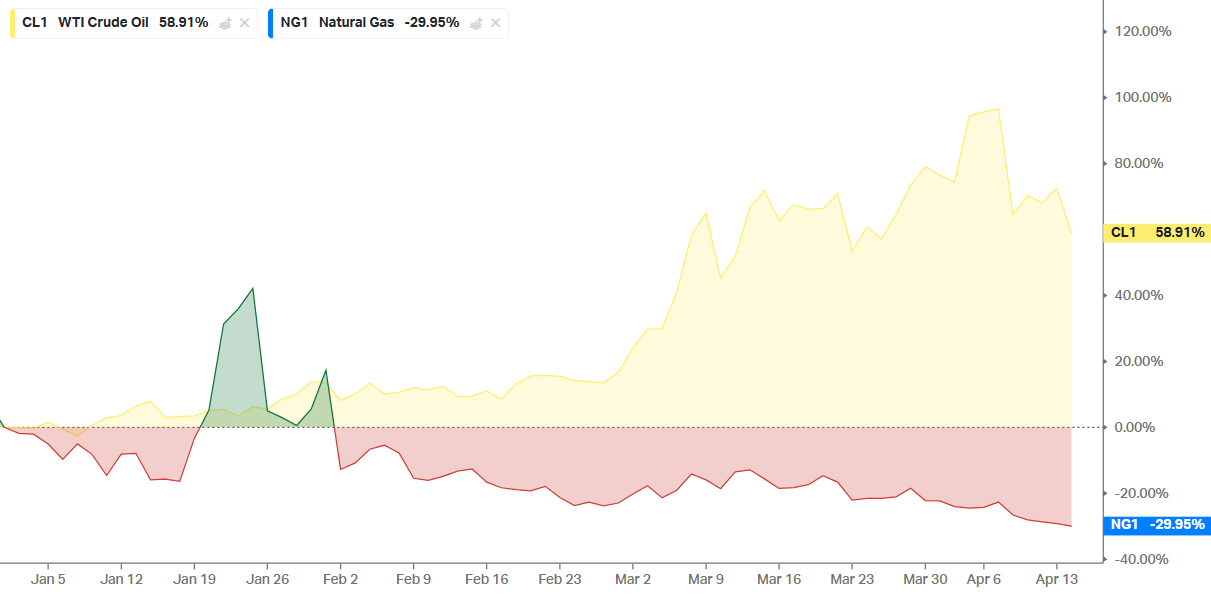This screenshot has height=600, width=1211.
Task: Click the blue NG1 -29.95% price tag
Action: point(1158,524)
